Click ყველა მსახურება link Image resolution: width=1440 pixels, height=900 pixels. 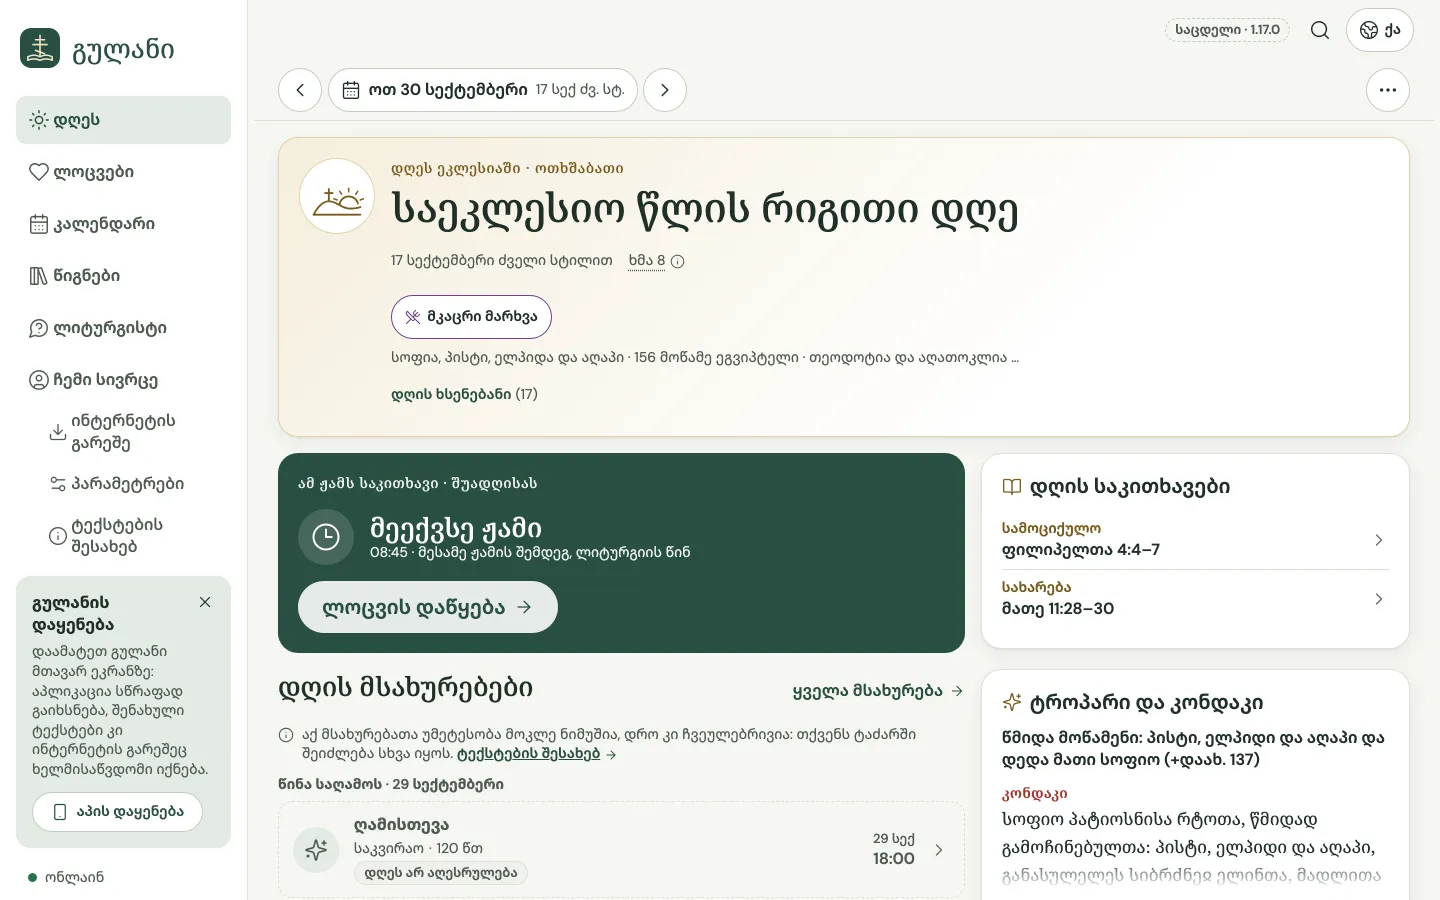(x=878, y=690)
